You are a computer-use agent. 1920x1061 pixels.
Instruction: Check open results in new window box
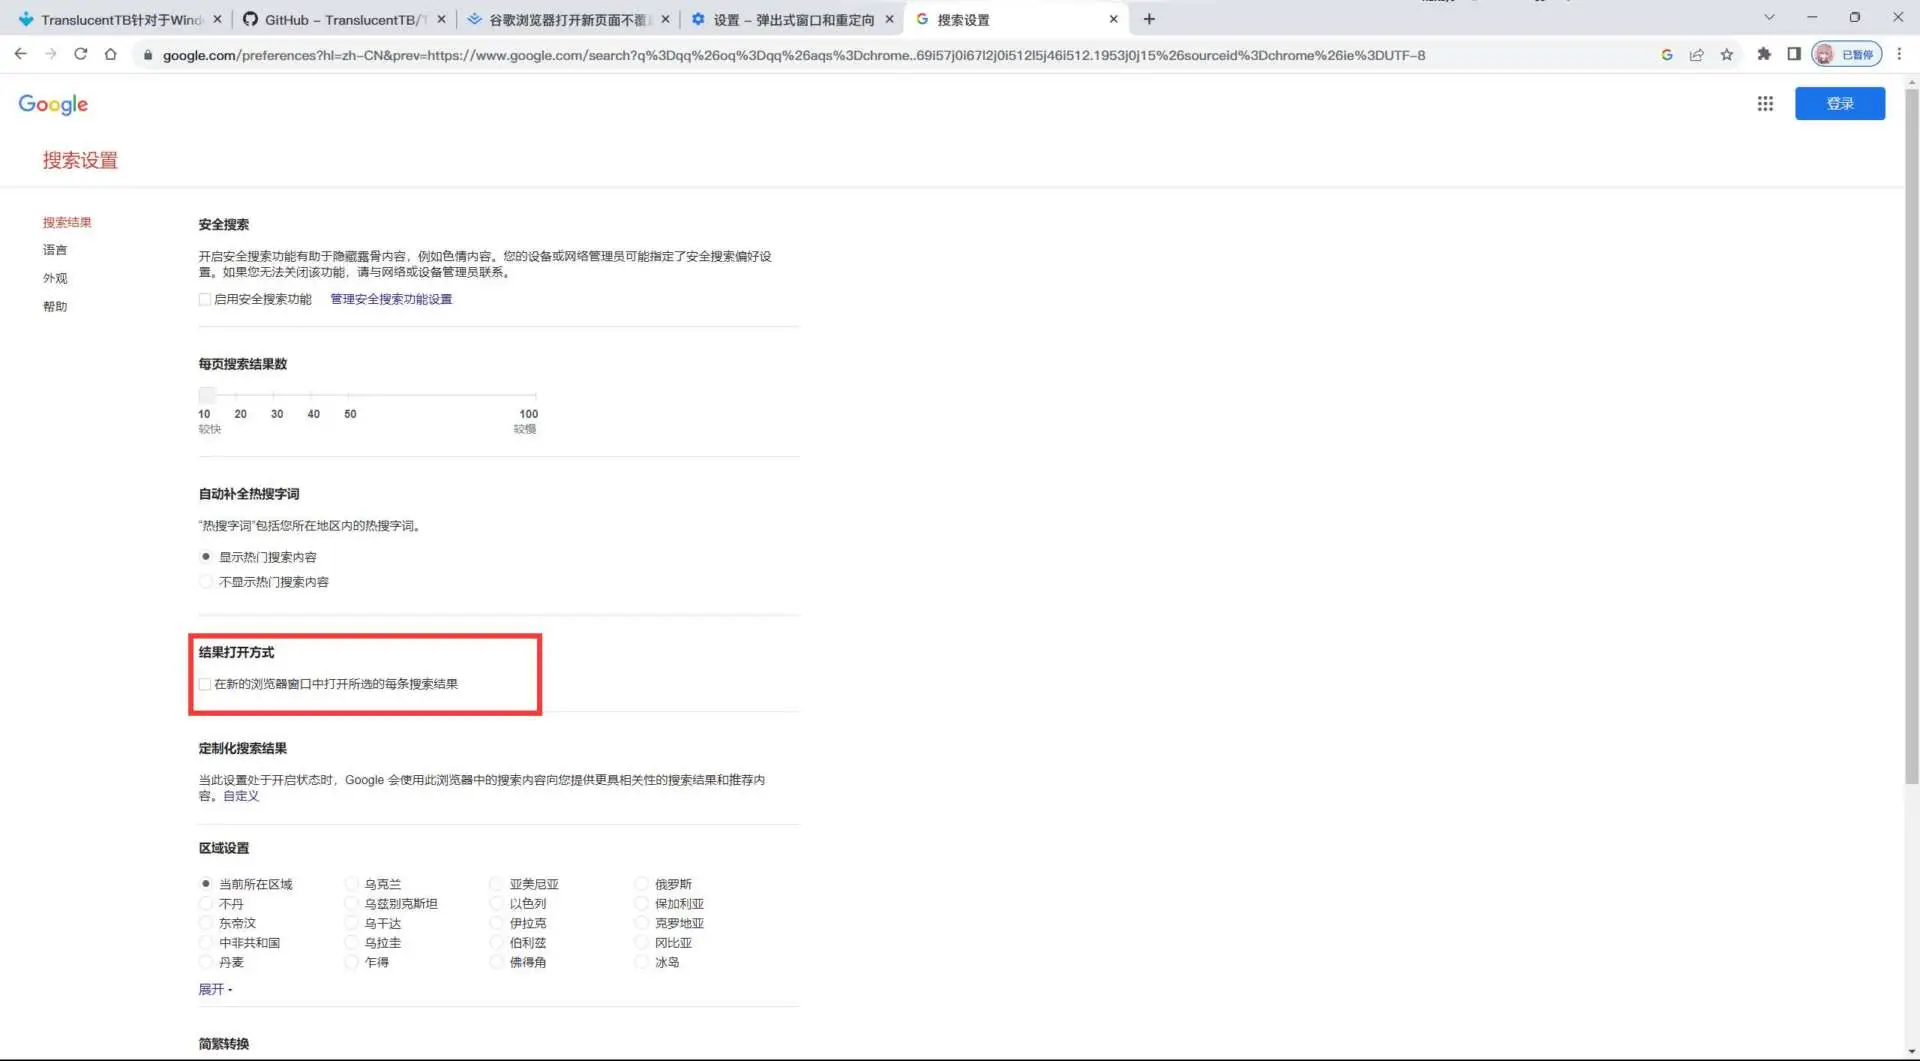click(205, 684)
